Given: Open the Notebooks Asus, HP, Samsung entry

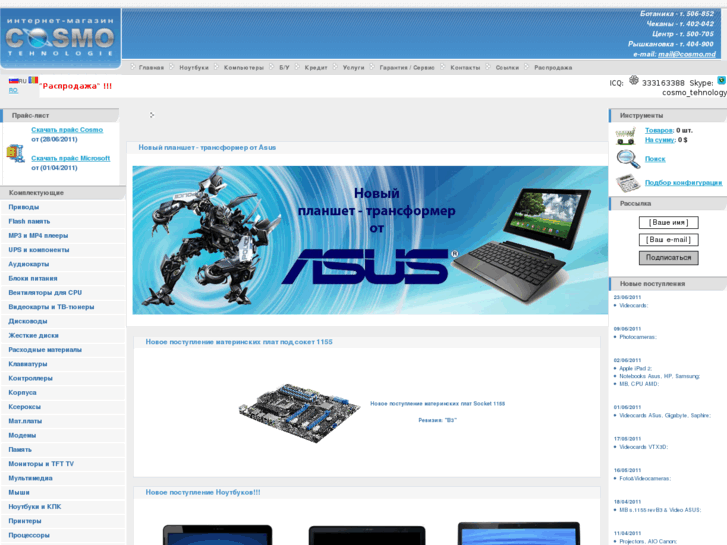Looking at the screenshot, I should [x=659, y=376].
